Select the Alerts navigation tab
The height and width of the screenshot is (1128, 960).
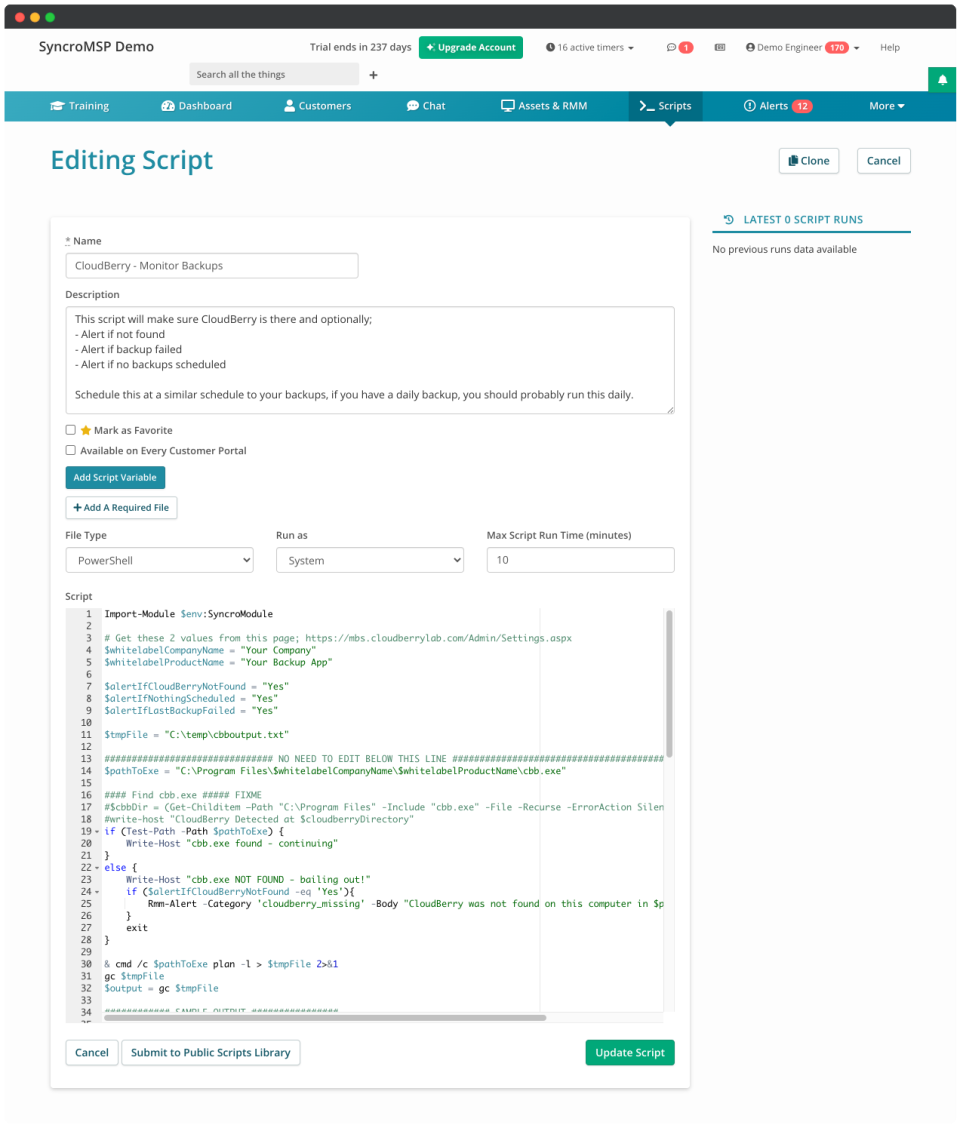(x=777, y=106)
